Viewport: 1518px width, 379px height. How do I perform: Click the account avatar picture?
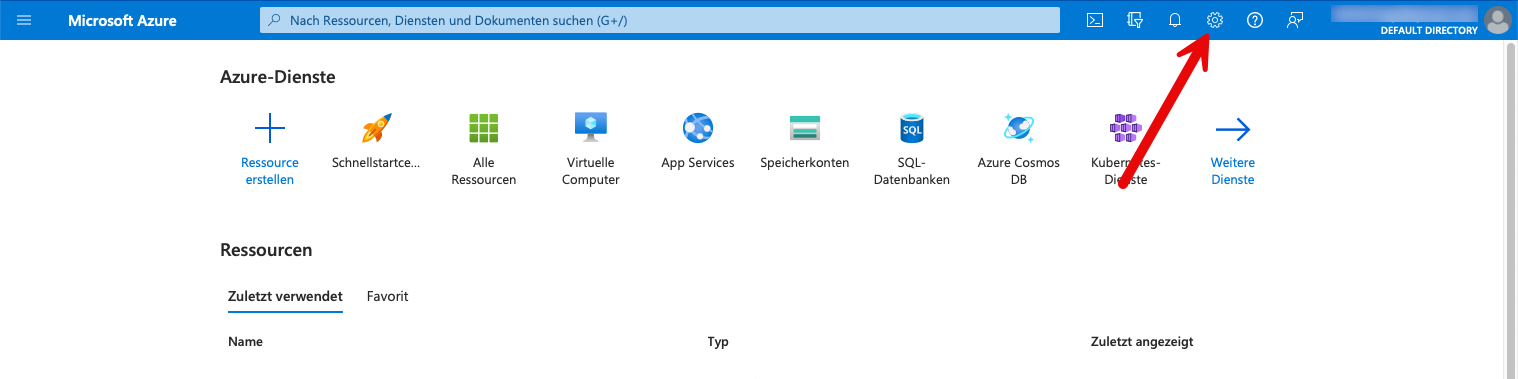tap(1497, 20)
